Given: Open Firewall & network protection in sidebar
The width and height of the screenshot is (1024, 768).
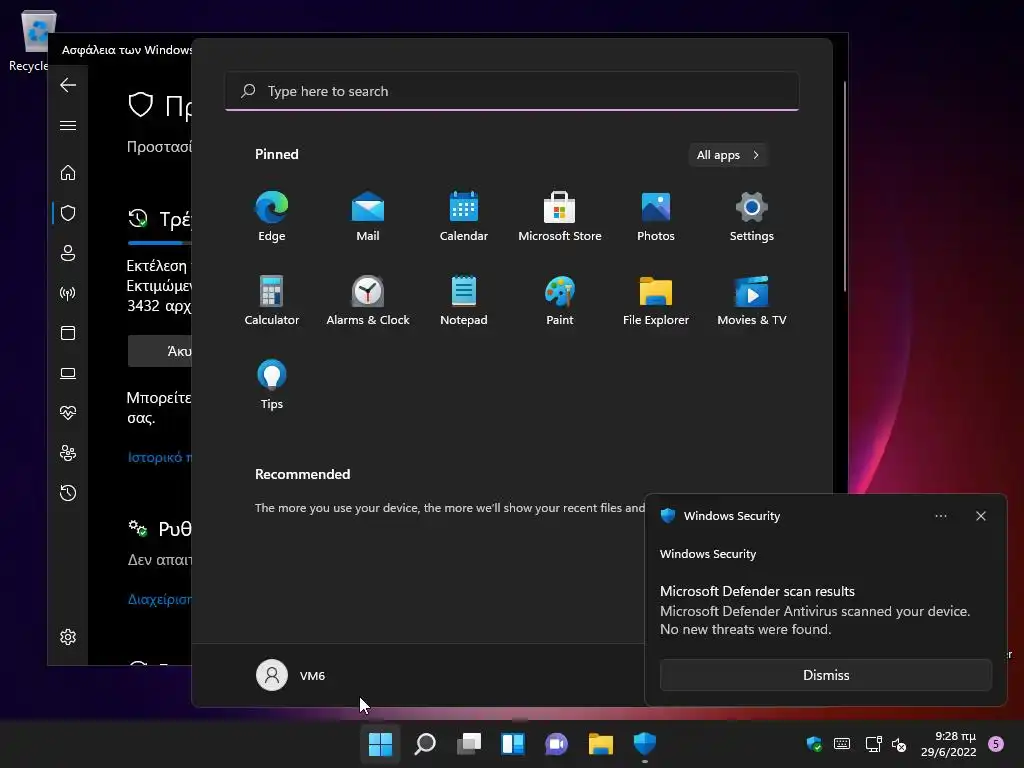Looking at the screenshot, I should click(x=68, y=293).
